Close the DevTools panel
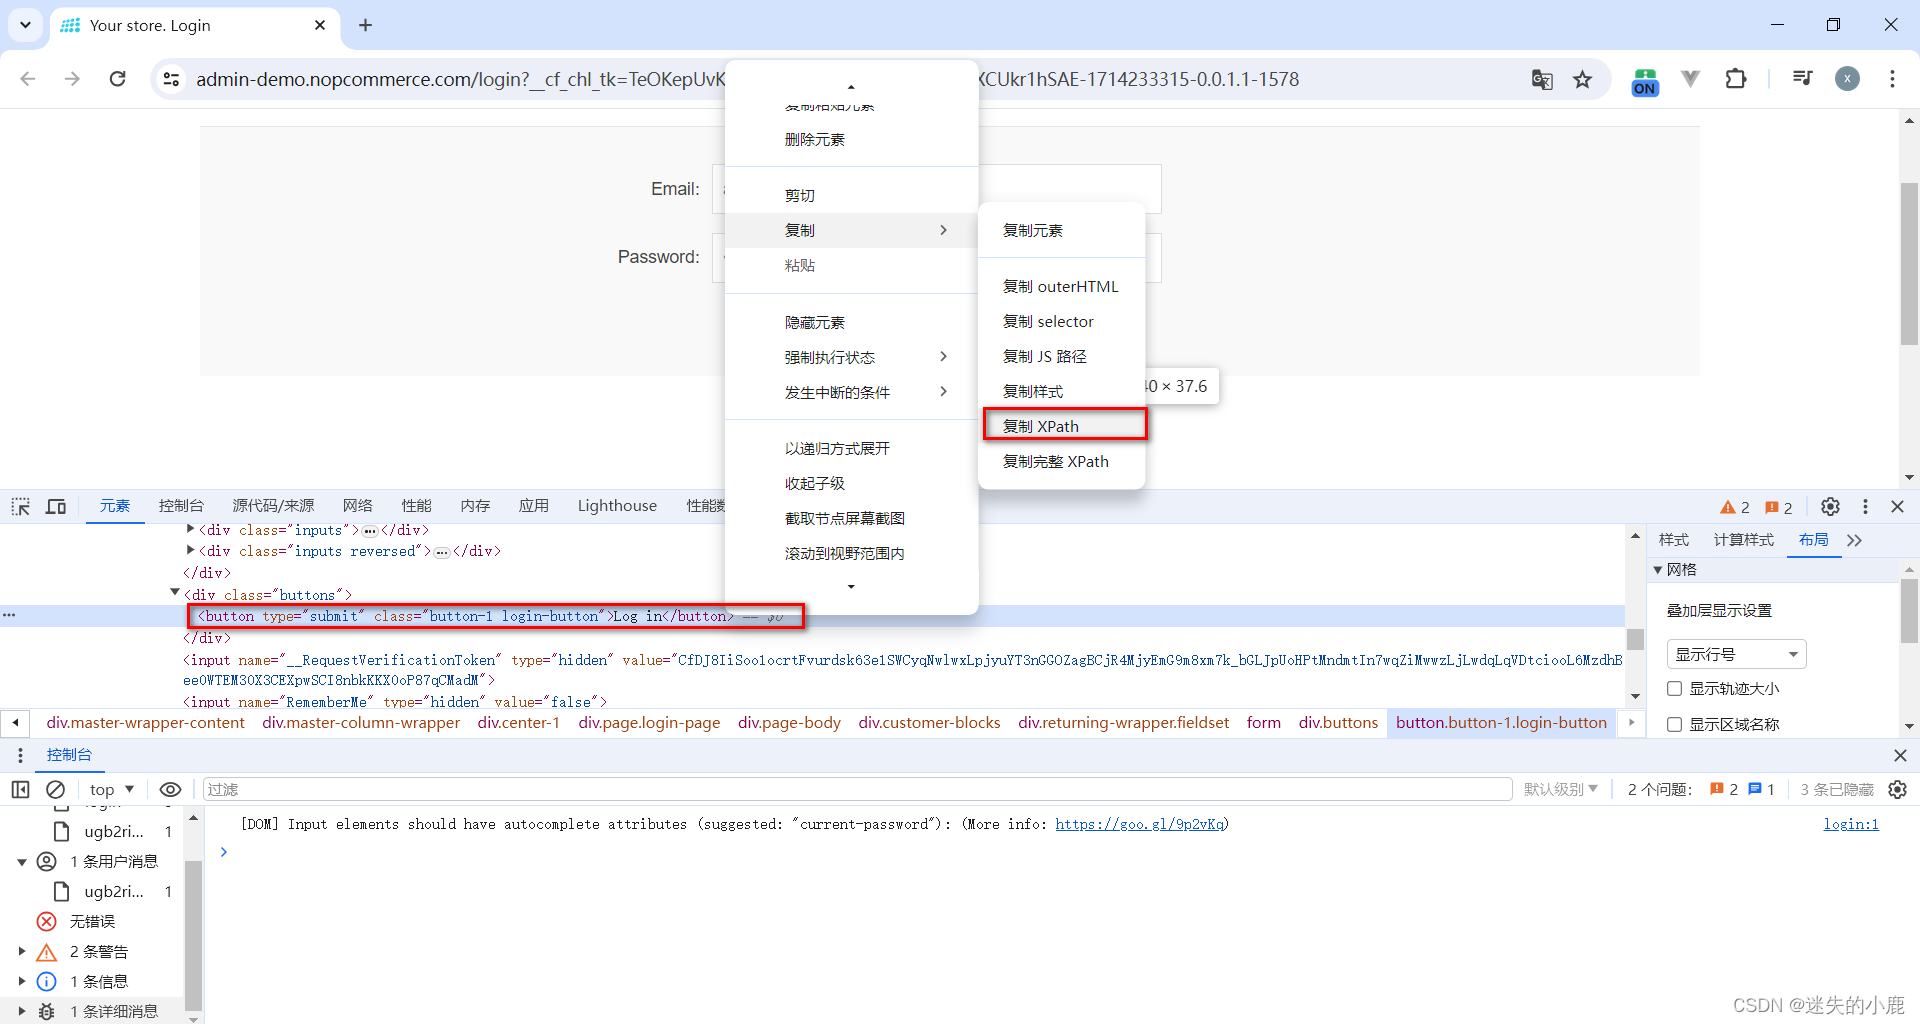 coord(1897,506)
